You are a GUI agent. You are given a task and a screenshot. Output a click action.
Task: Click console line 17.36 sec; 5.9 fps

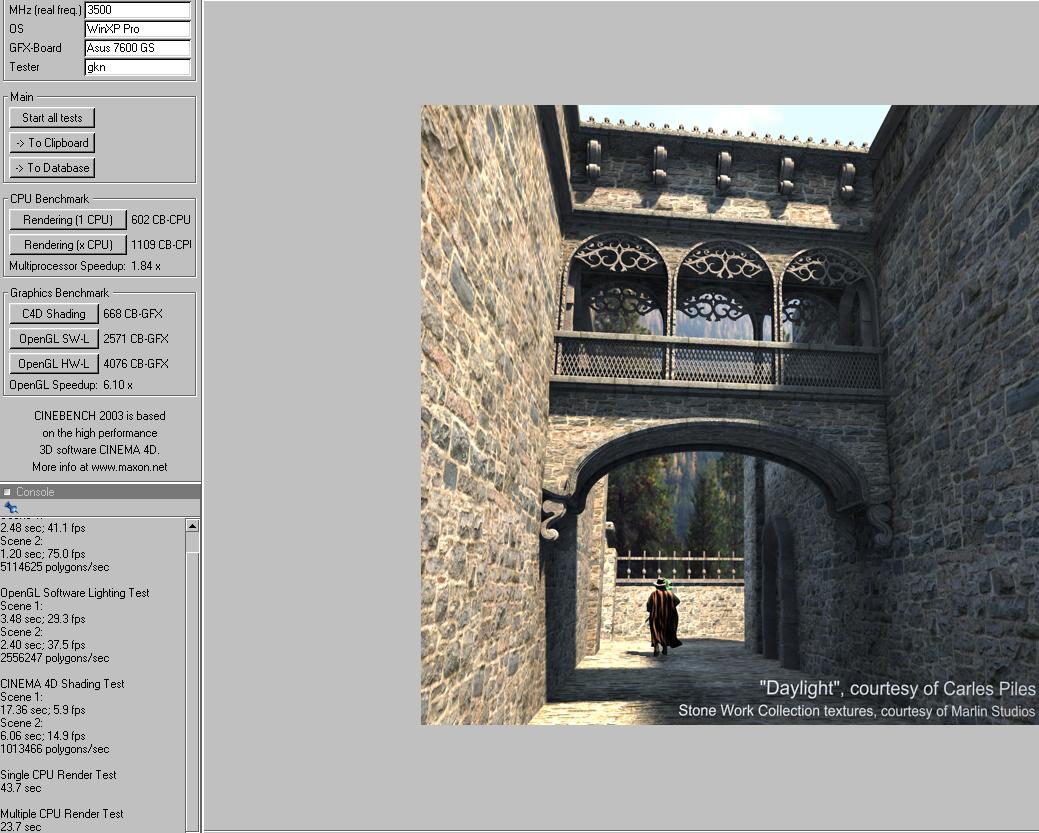click(x=43, y=710)
